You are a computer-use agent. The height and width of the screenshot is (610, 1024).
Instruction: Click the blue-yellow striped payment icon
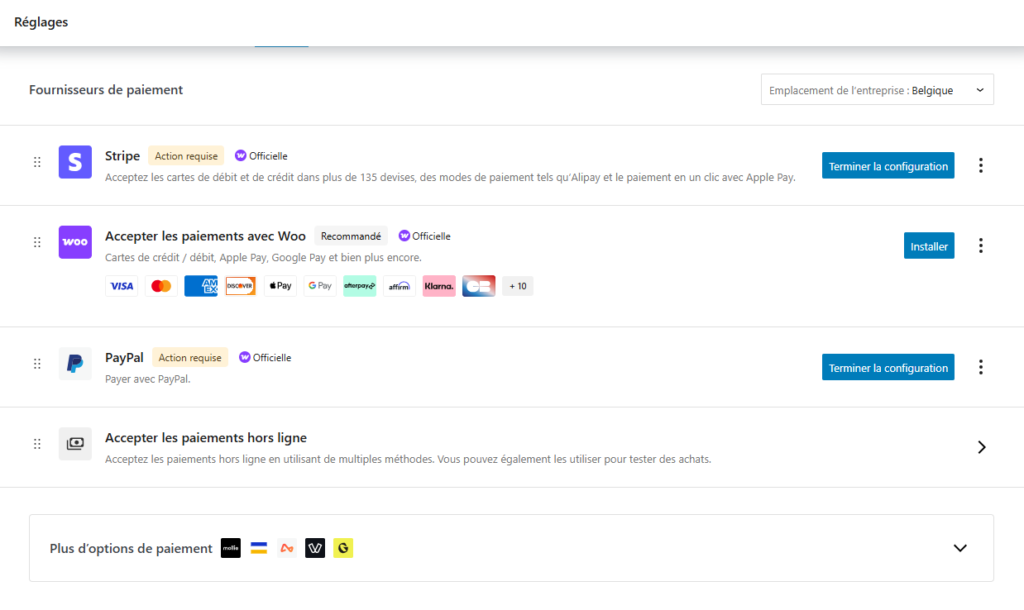click(259, 548)
